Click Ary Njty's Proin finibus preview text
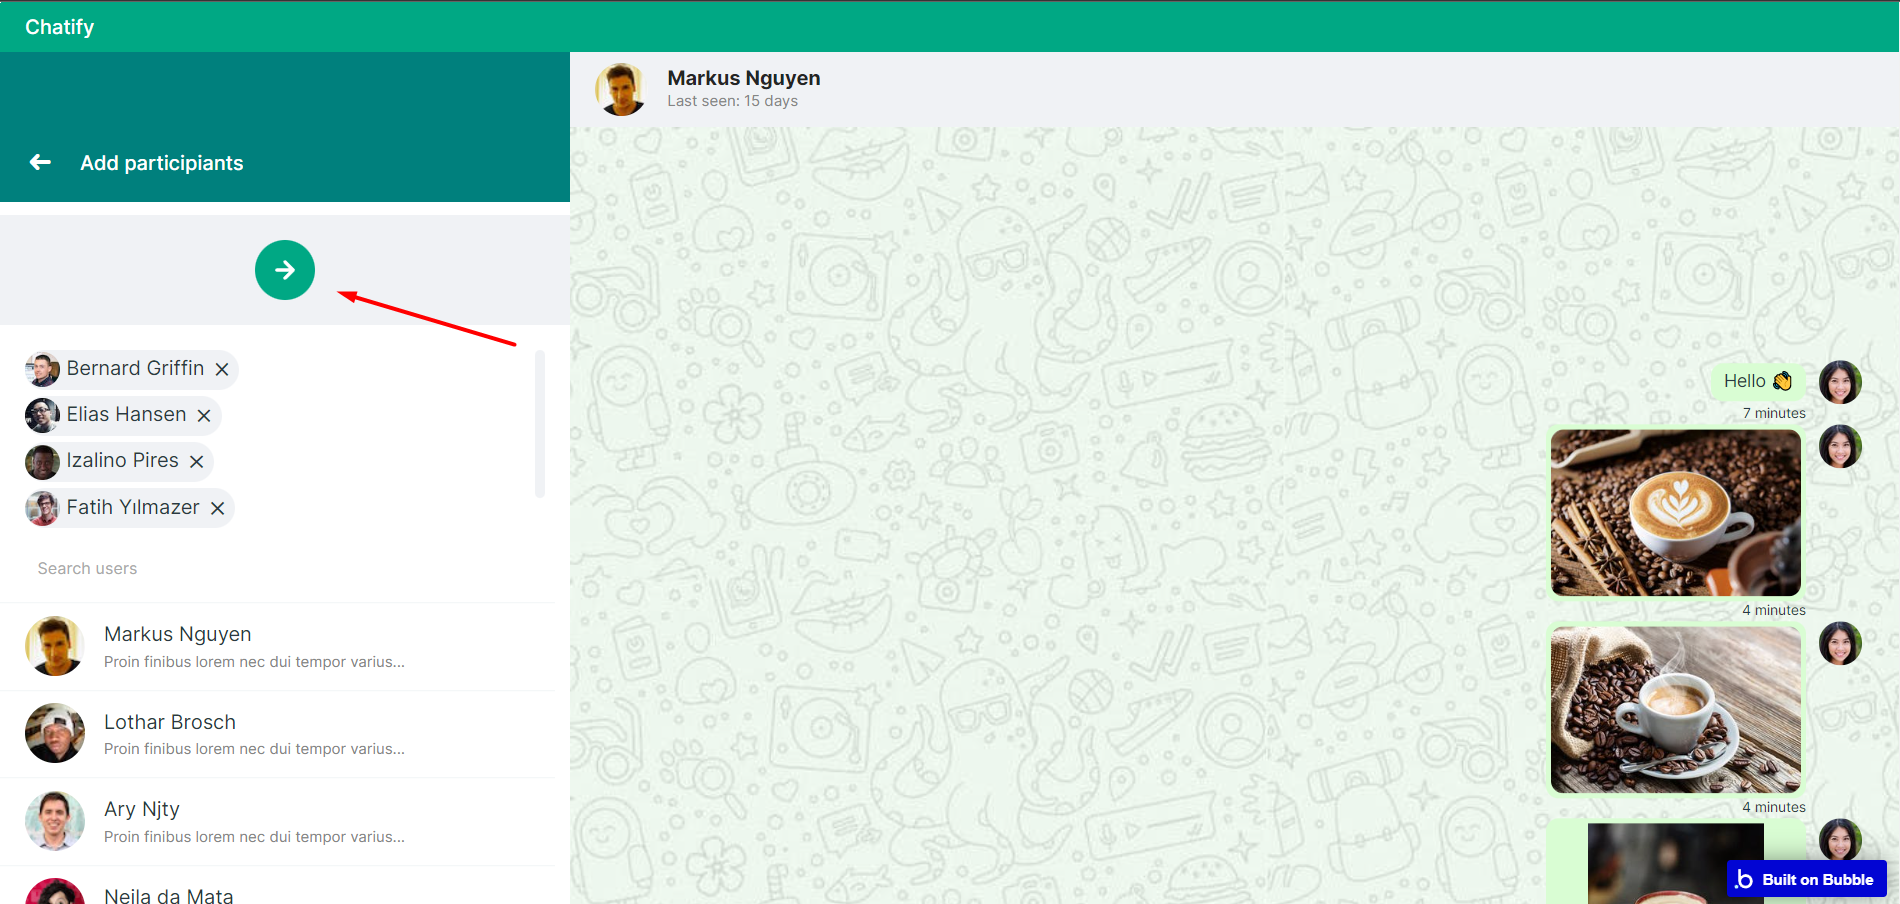Image resolution: width=1900 pixels, height=904 pixels. pos(254,837)
